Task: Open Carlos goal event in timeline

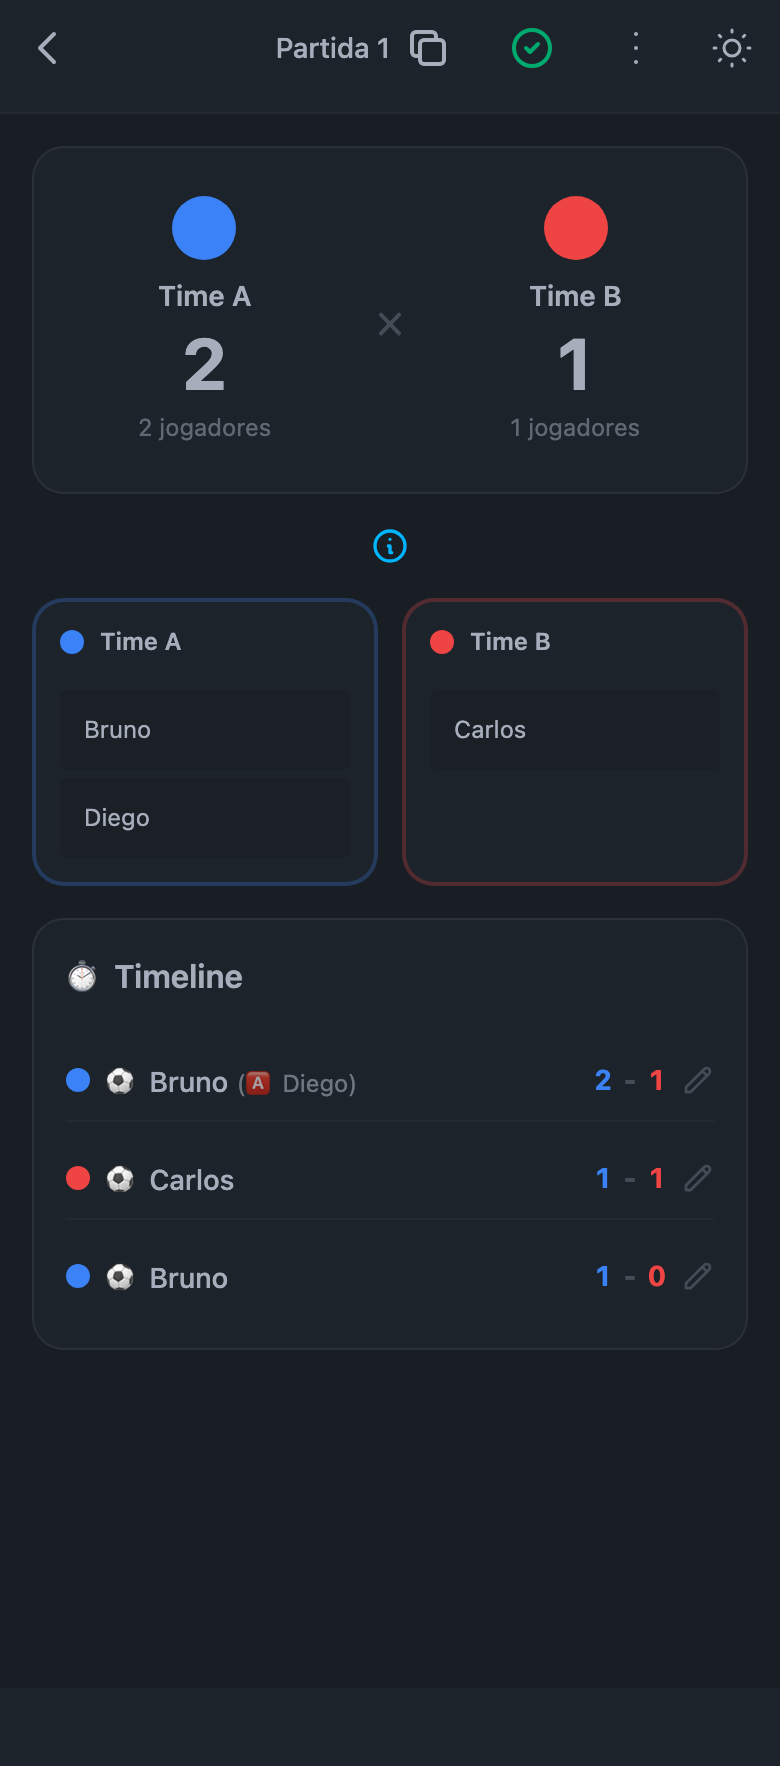Action: point(191,1180)
